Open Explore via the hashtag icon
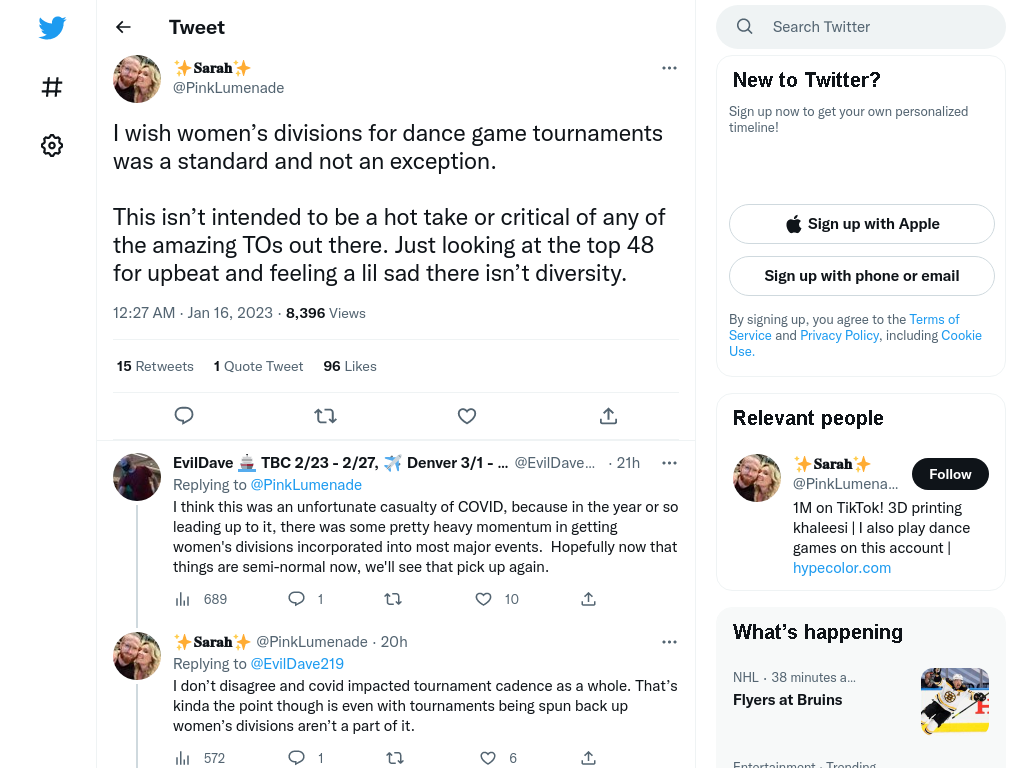The width and height of the screenshot is (1024, 768). point(52,86)
